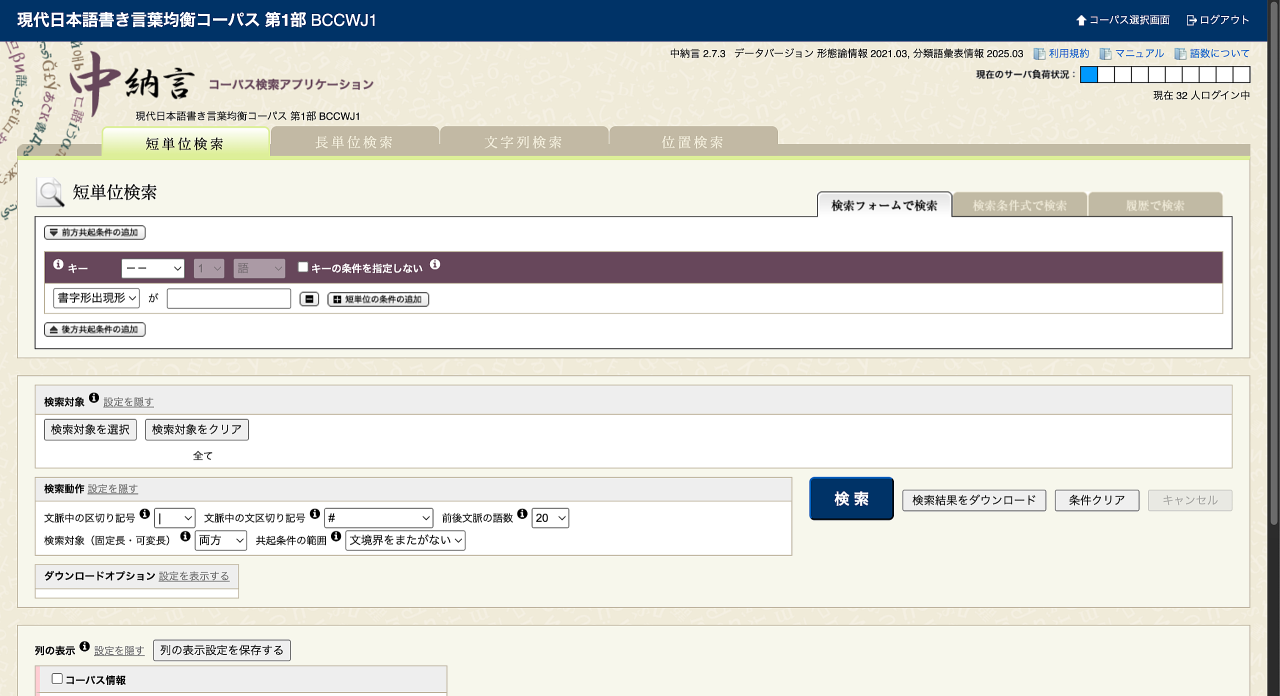Viewport: 1280px width, 696px height.
Task: Click the minus icon to remove the condition row
Action: (310, 299)
